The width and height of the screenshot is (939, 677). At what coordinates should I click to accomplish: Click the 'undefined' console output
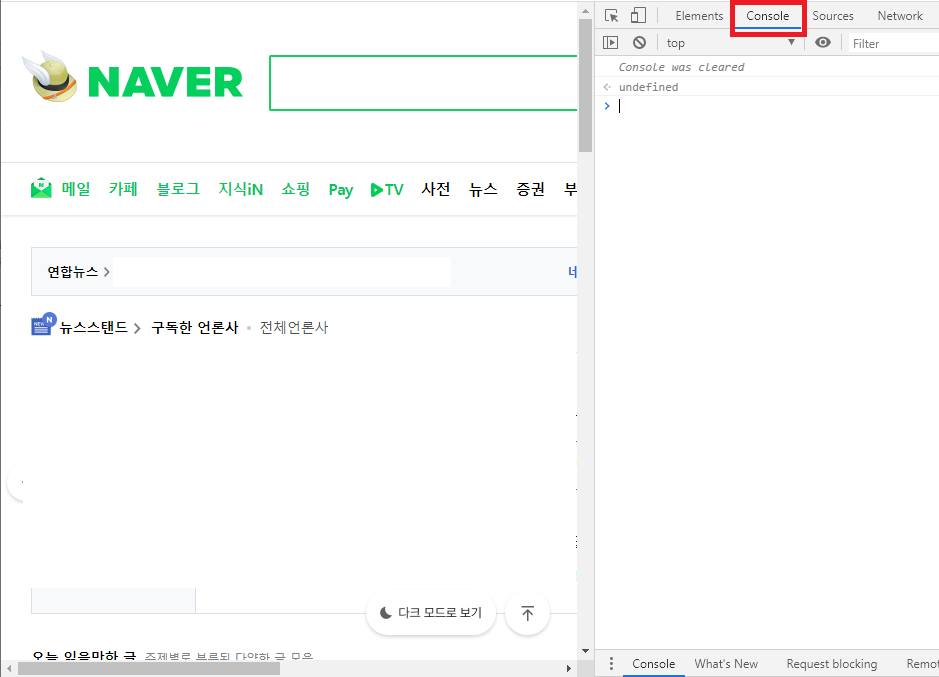(649, 87)
